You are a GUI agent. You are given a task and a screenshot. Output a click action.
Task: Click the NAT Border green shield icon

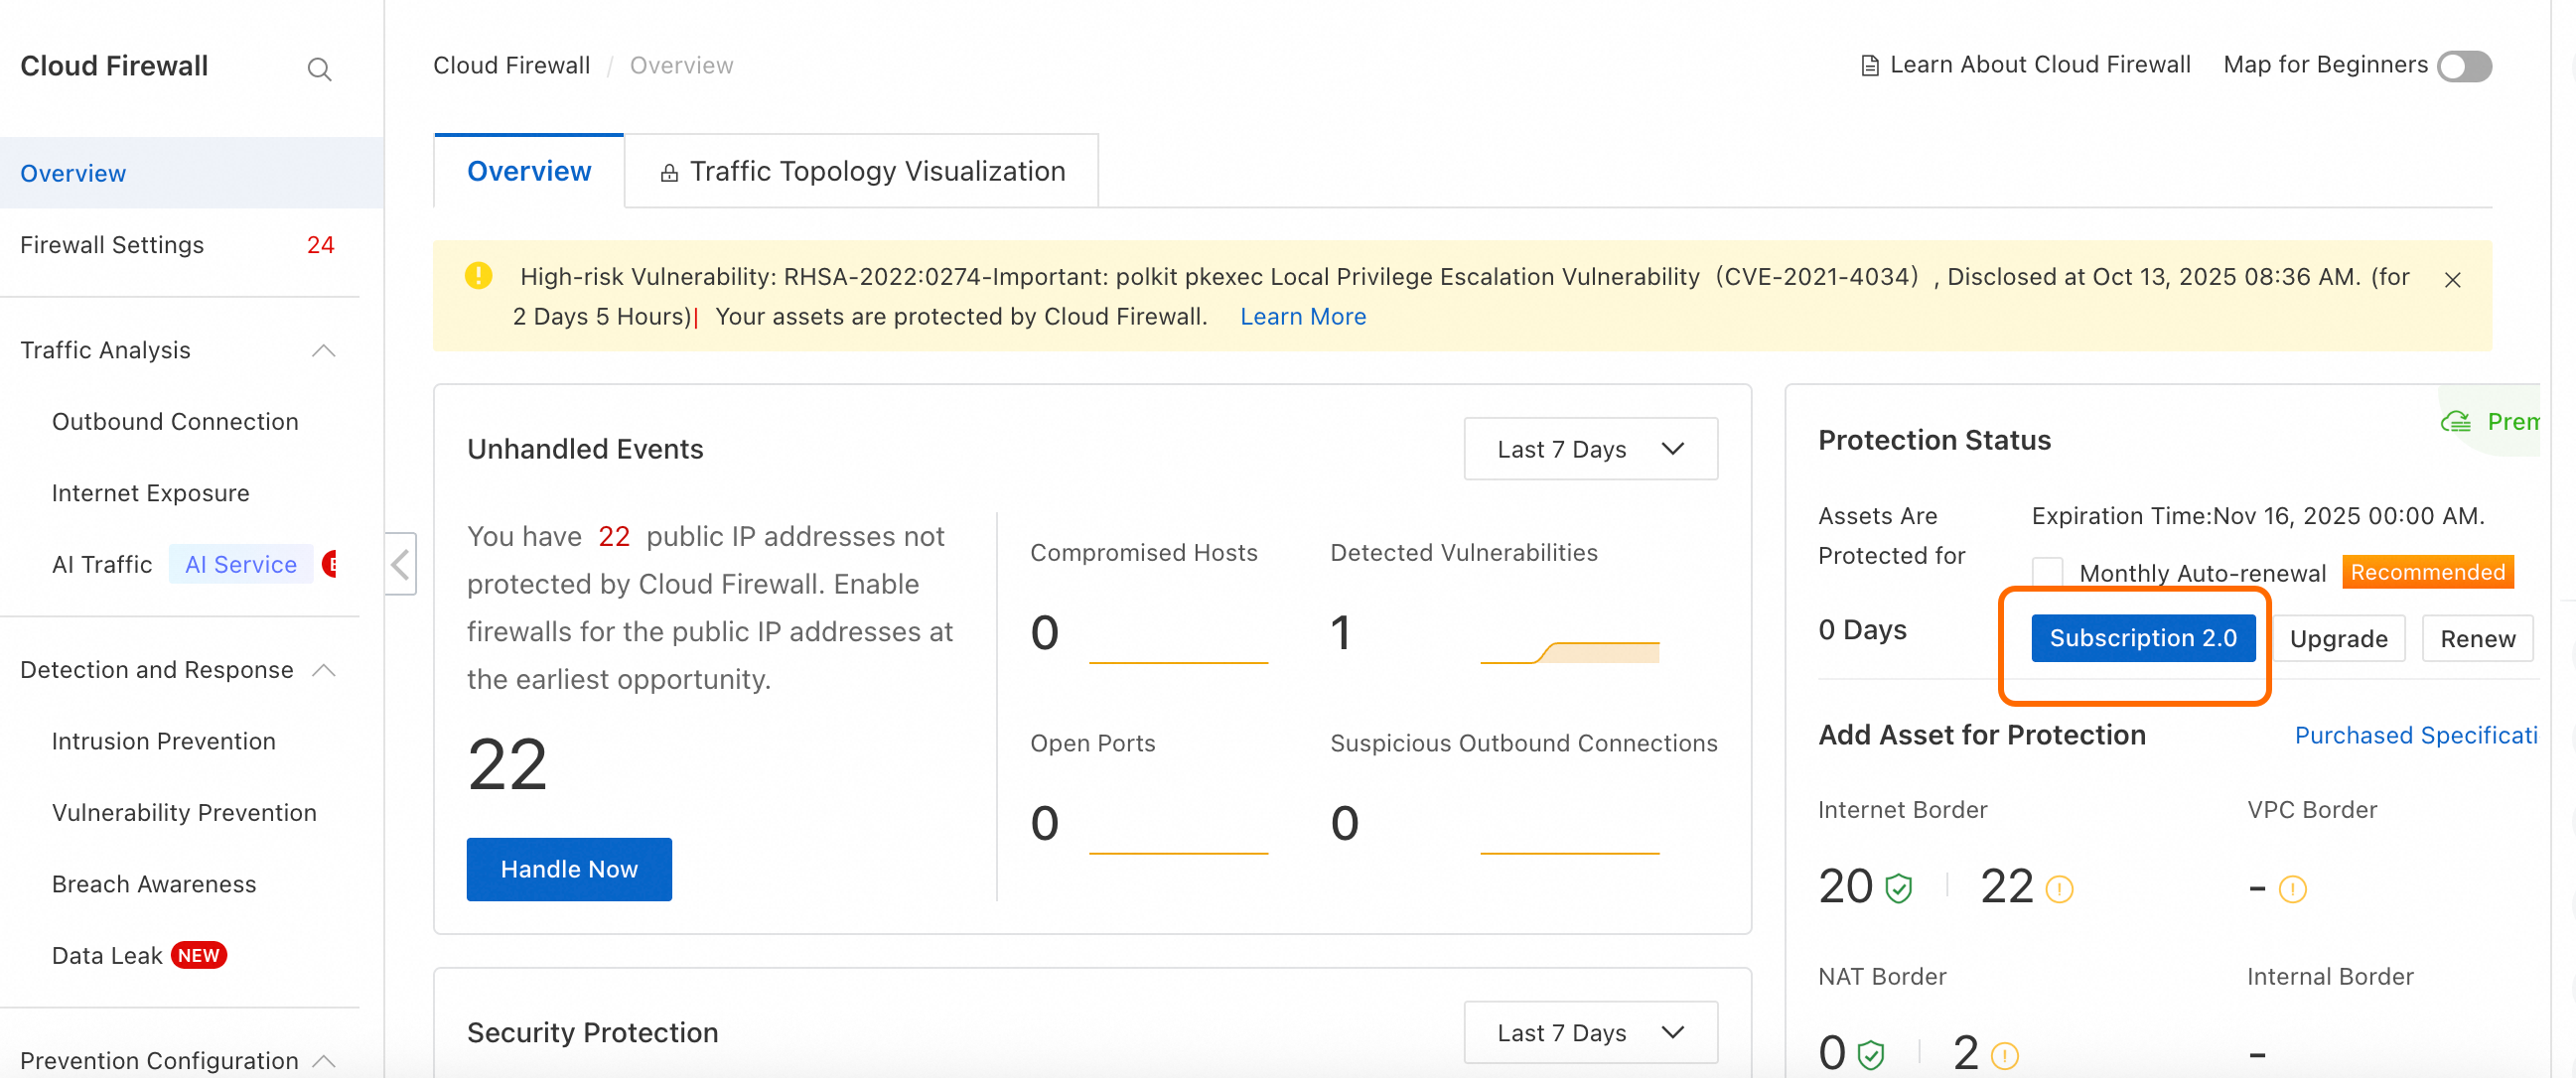coord(1870,1054)
